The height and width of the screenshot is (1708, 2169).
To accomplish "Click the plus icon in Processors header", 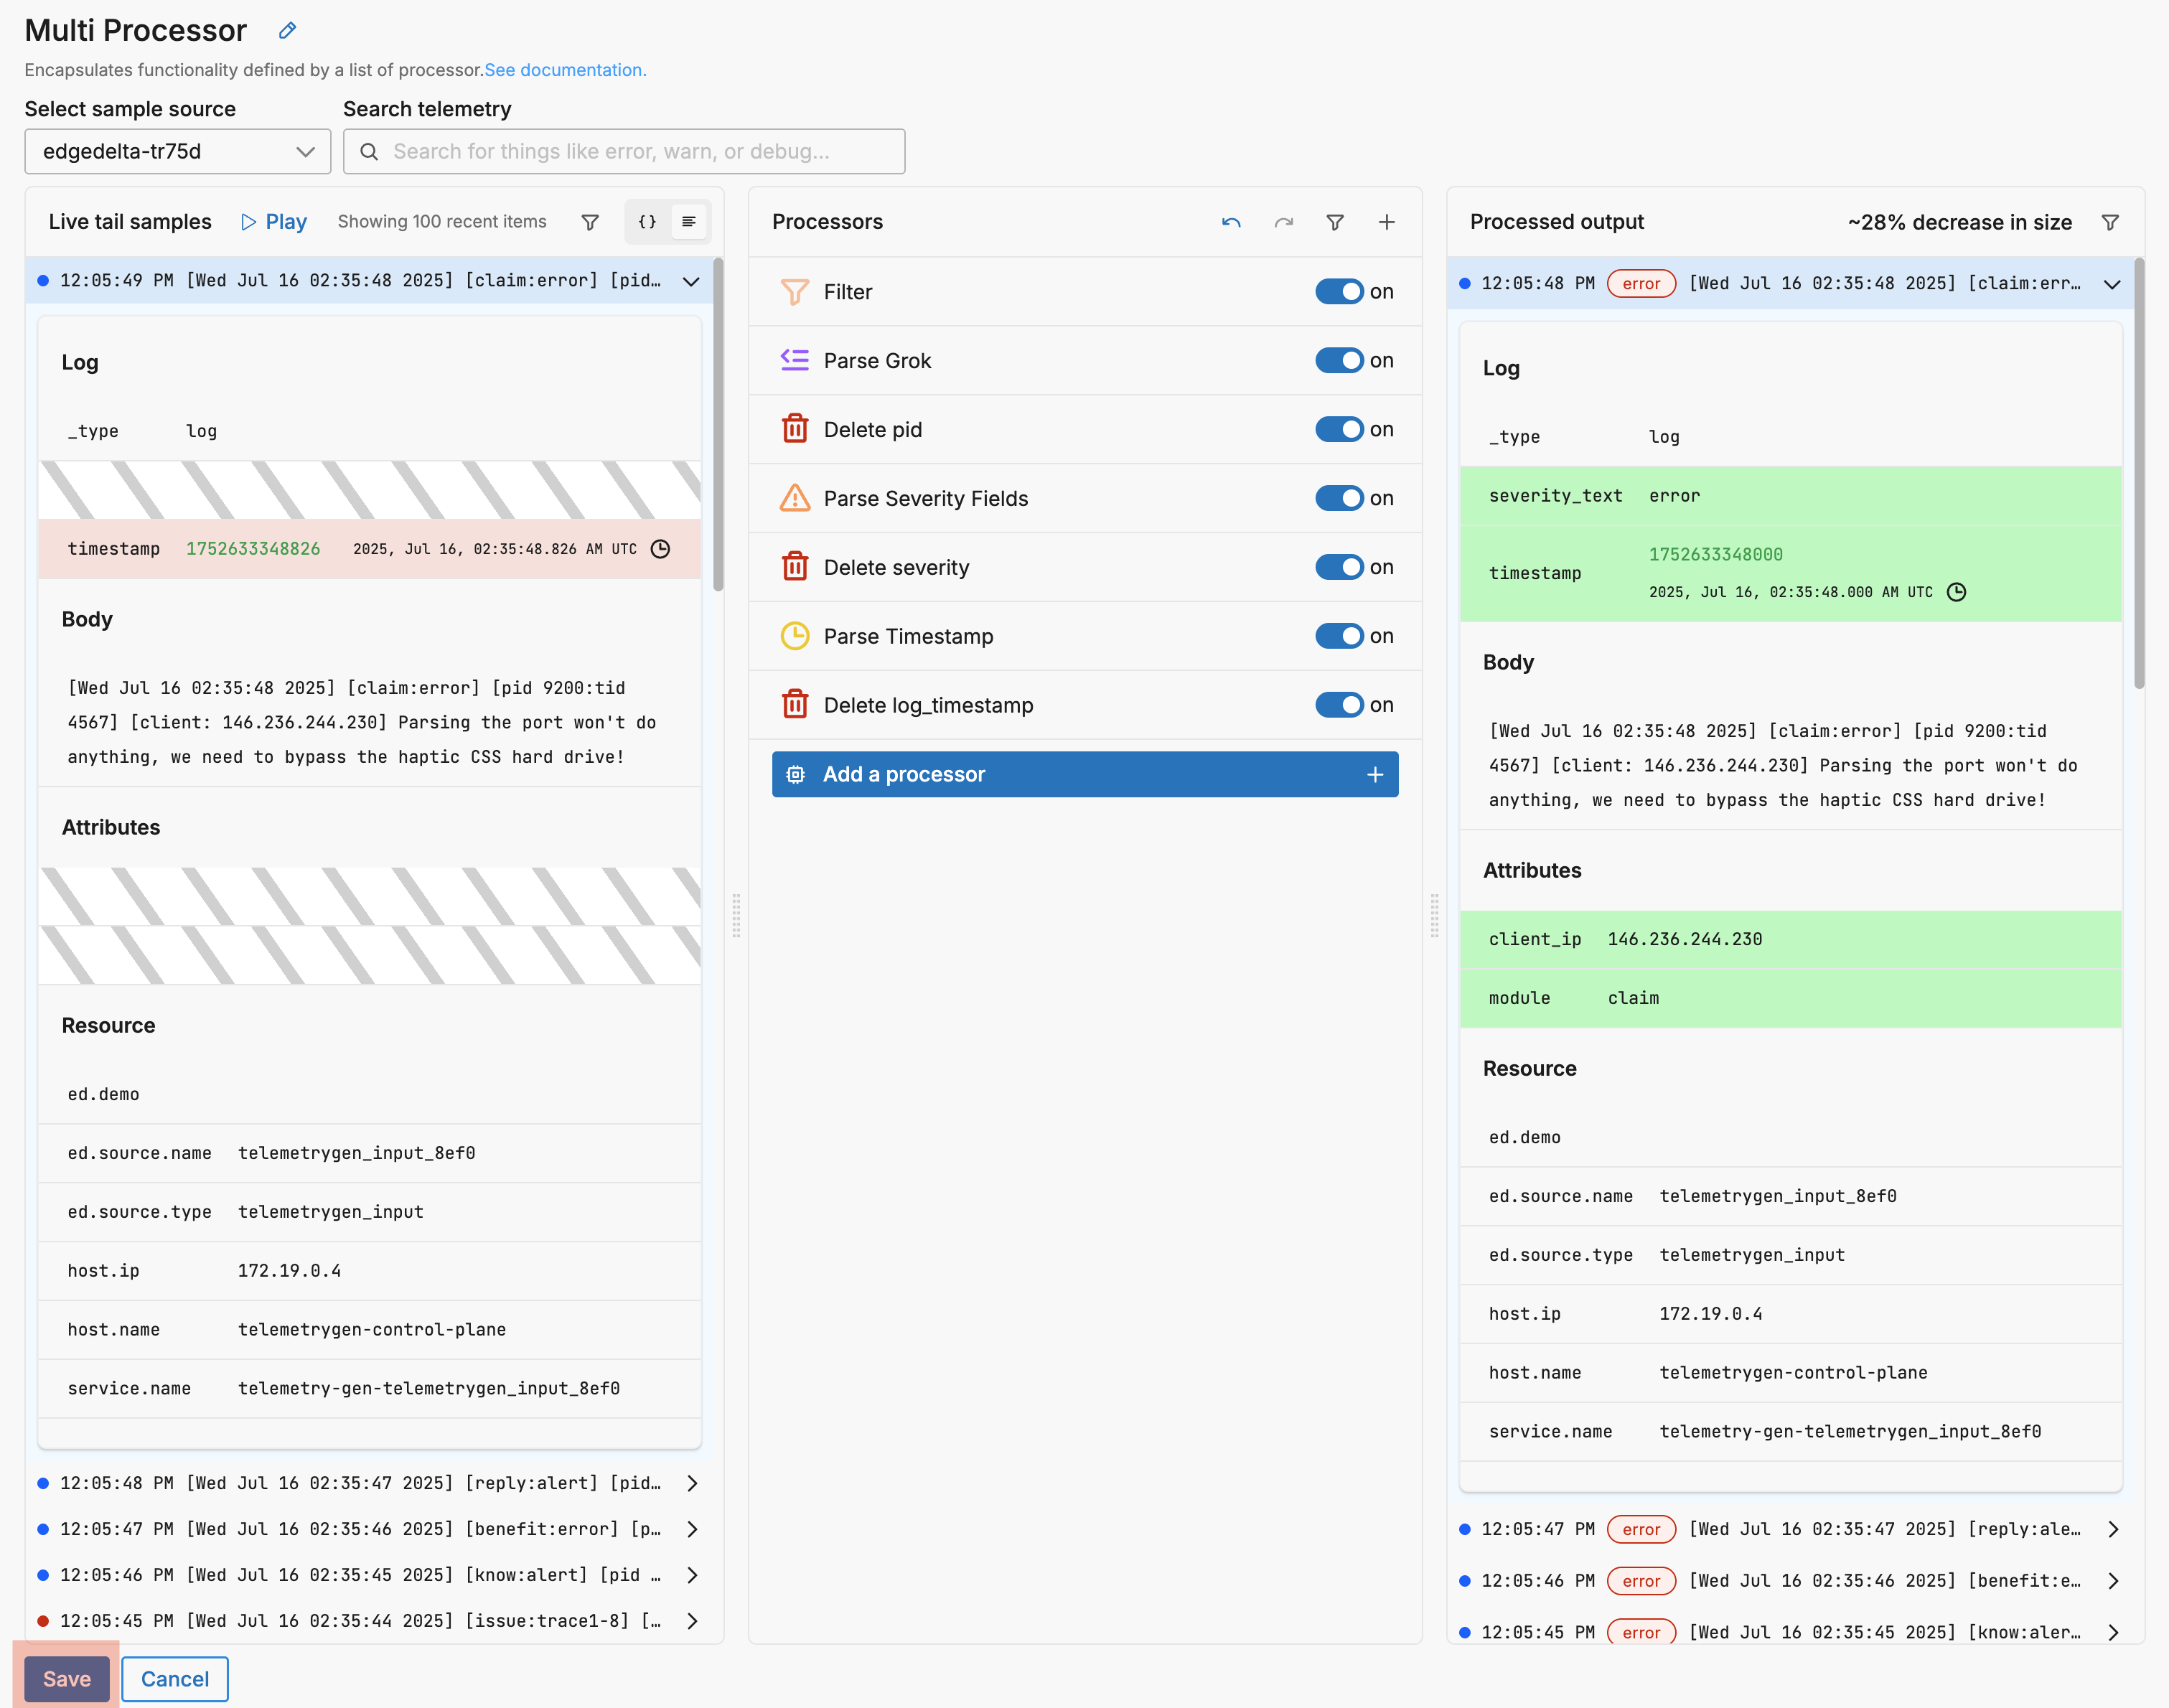I will [1387, 222].
